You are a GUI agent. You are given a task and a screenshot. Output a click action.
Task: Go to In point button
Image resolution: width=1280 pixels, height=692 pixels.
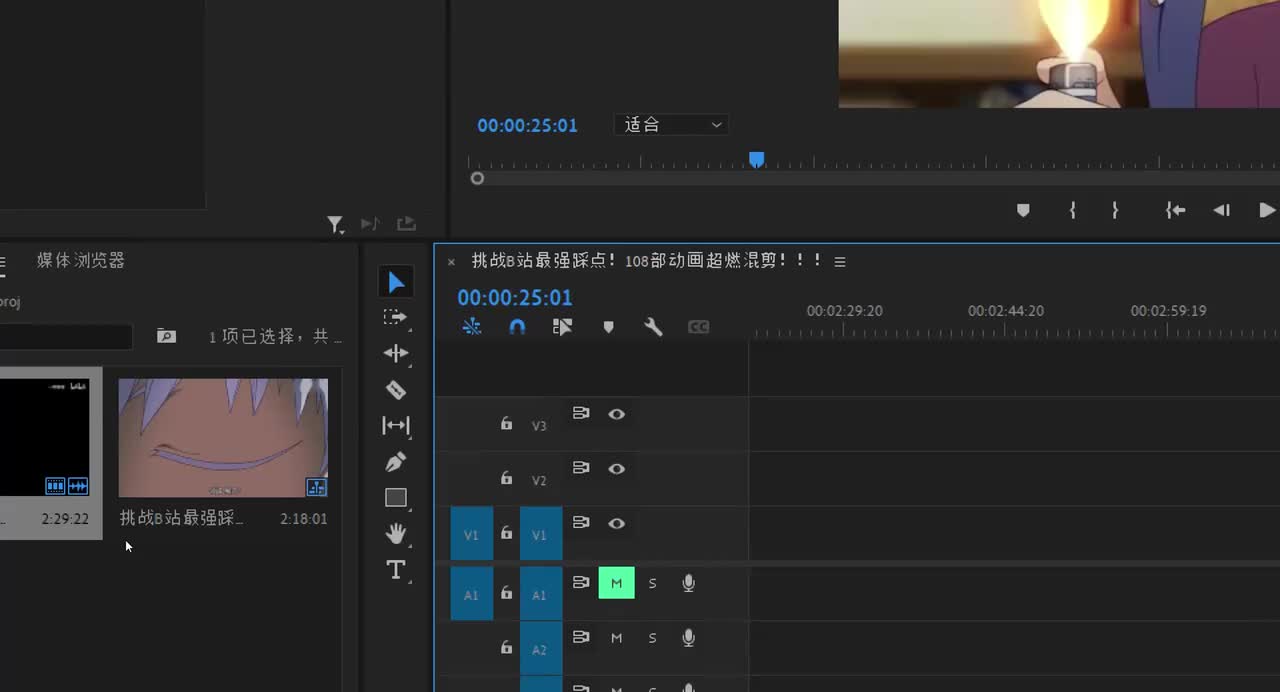coord(1176,210)
